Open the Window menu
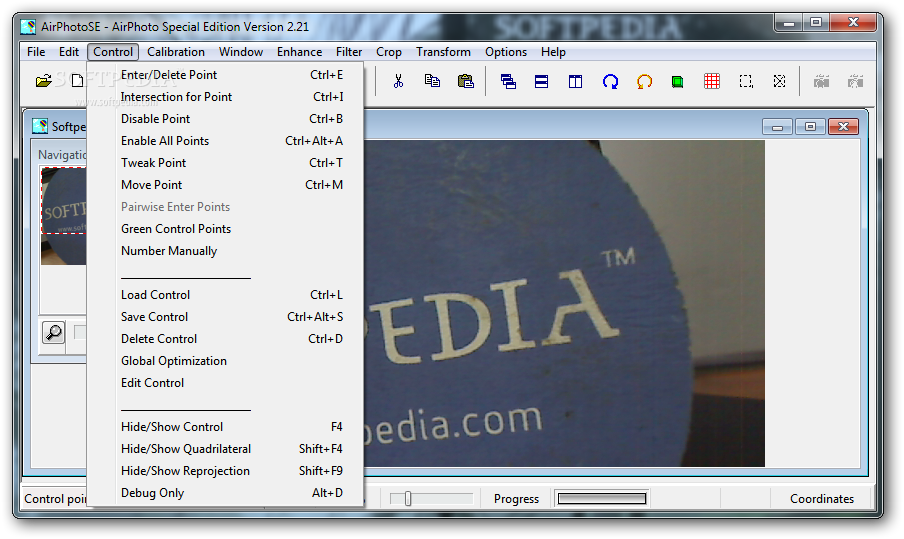904x539 pixels. point(241,52)
